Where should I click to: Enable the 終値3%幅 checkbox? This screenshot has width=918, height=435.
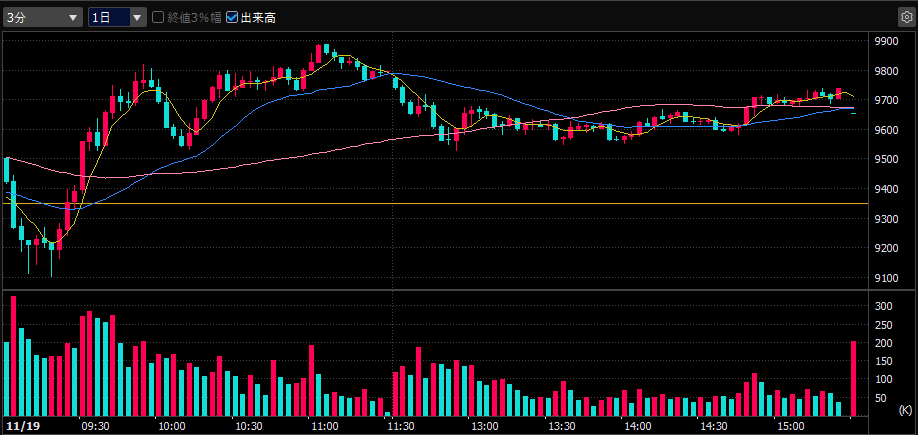[x=158, y=17]
